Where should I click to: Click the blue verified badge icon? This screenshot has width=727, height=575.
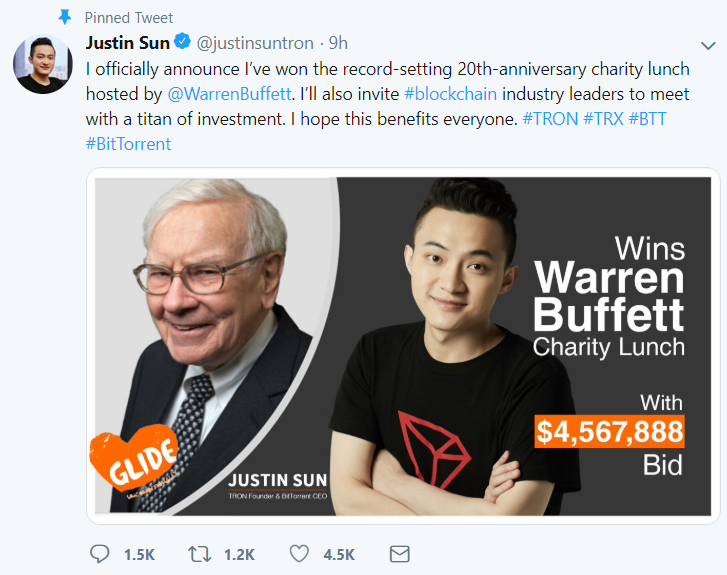(182, 42)
